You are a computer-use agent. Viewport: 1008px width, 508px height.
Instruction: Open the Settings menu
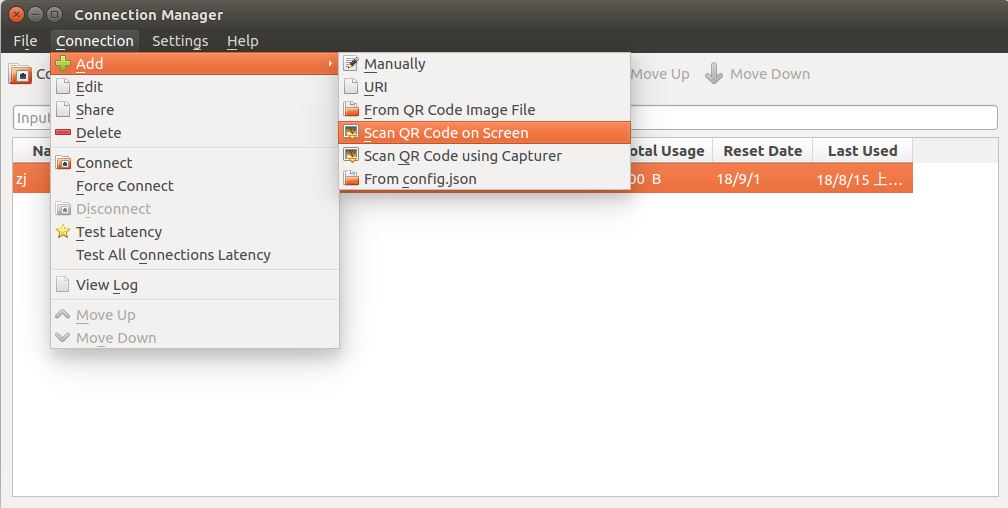pyautogui.click(x=180, y=41)
